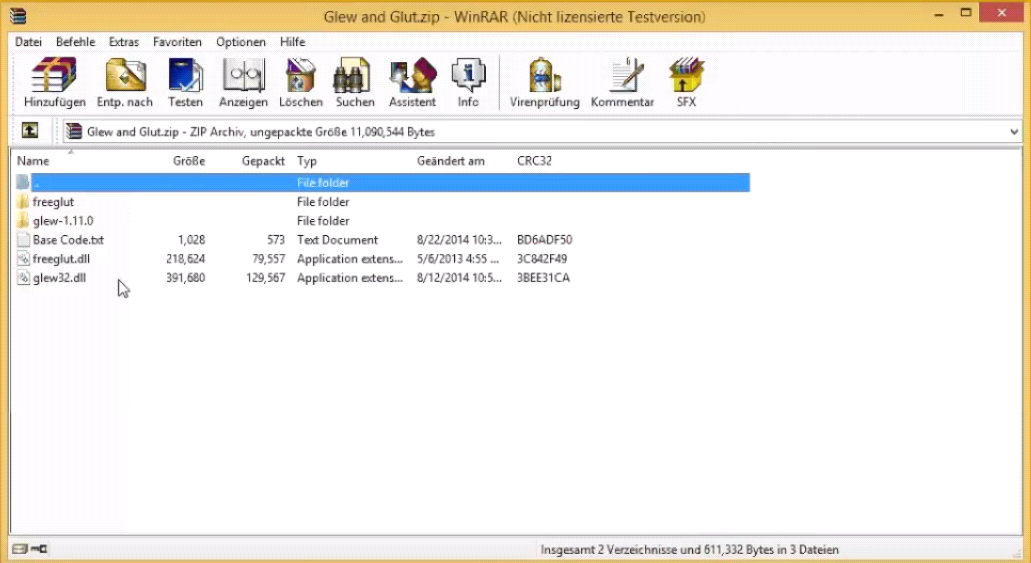Select the glew32.dll file icon

click(23, 278)
